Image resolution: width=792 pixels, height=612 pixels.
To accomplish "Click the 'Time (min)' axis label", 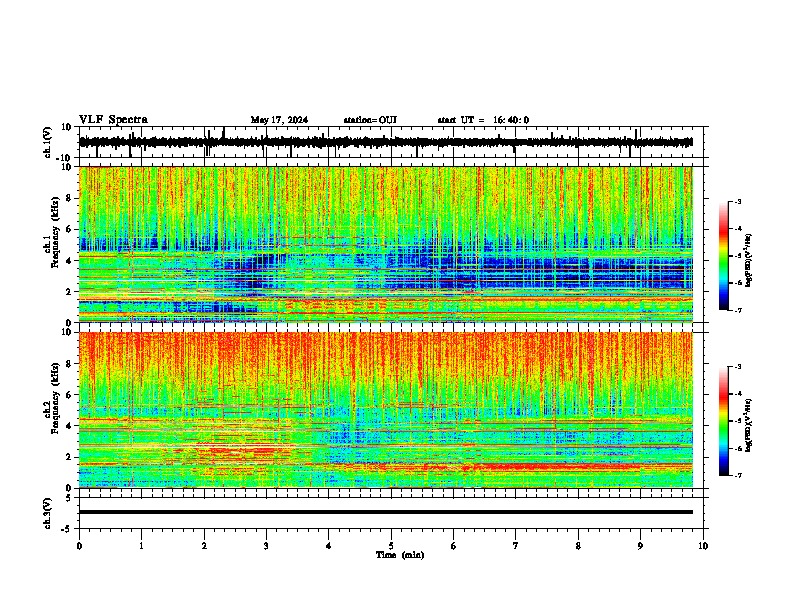I will pos(400,555).
